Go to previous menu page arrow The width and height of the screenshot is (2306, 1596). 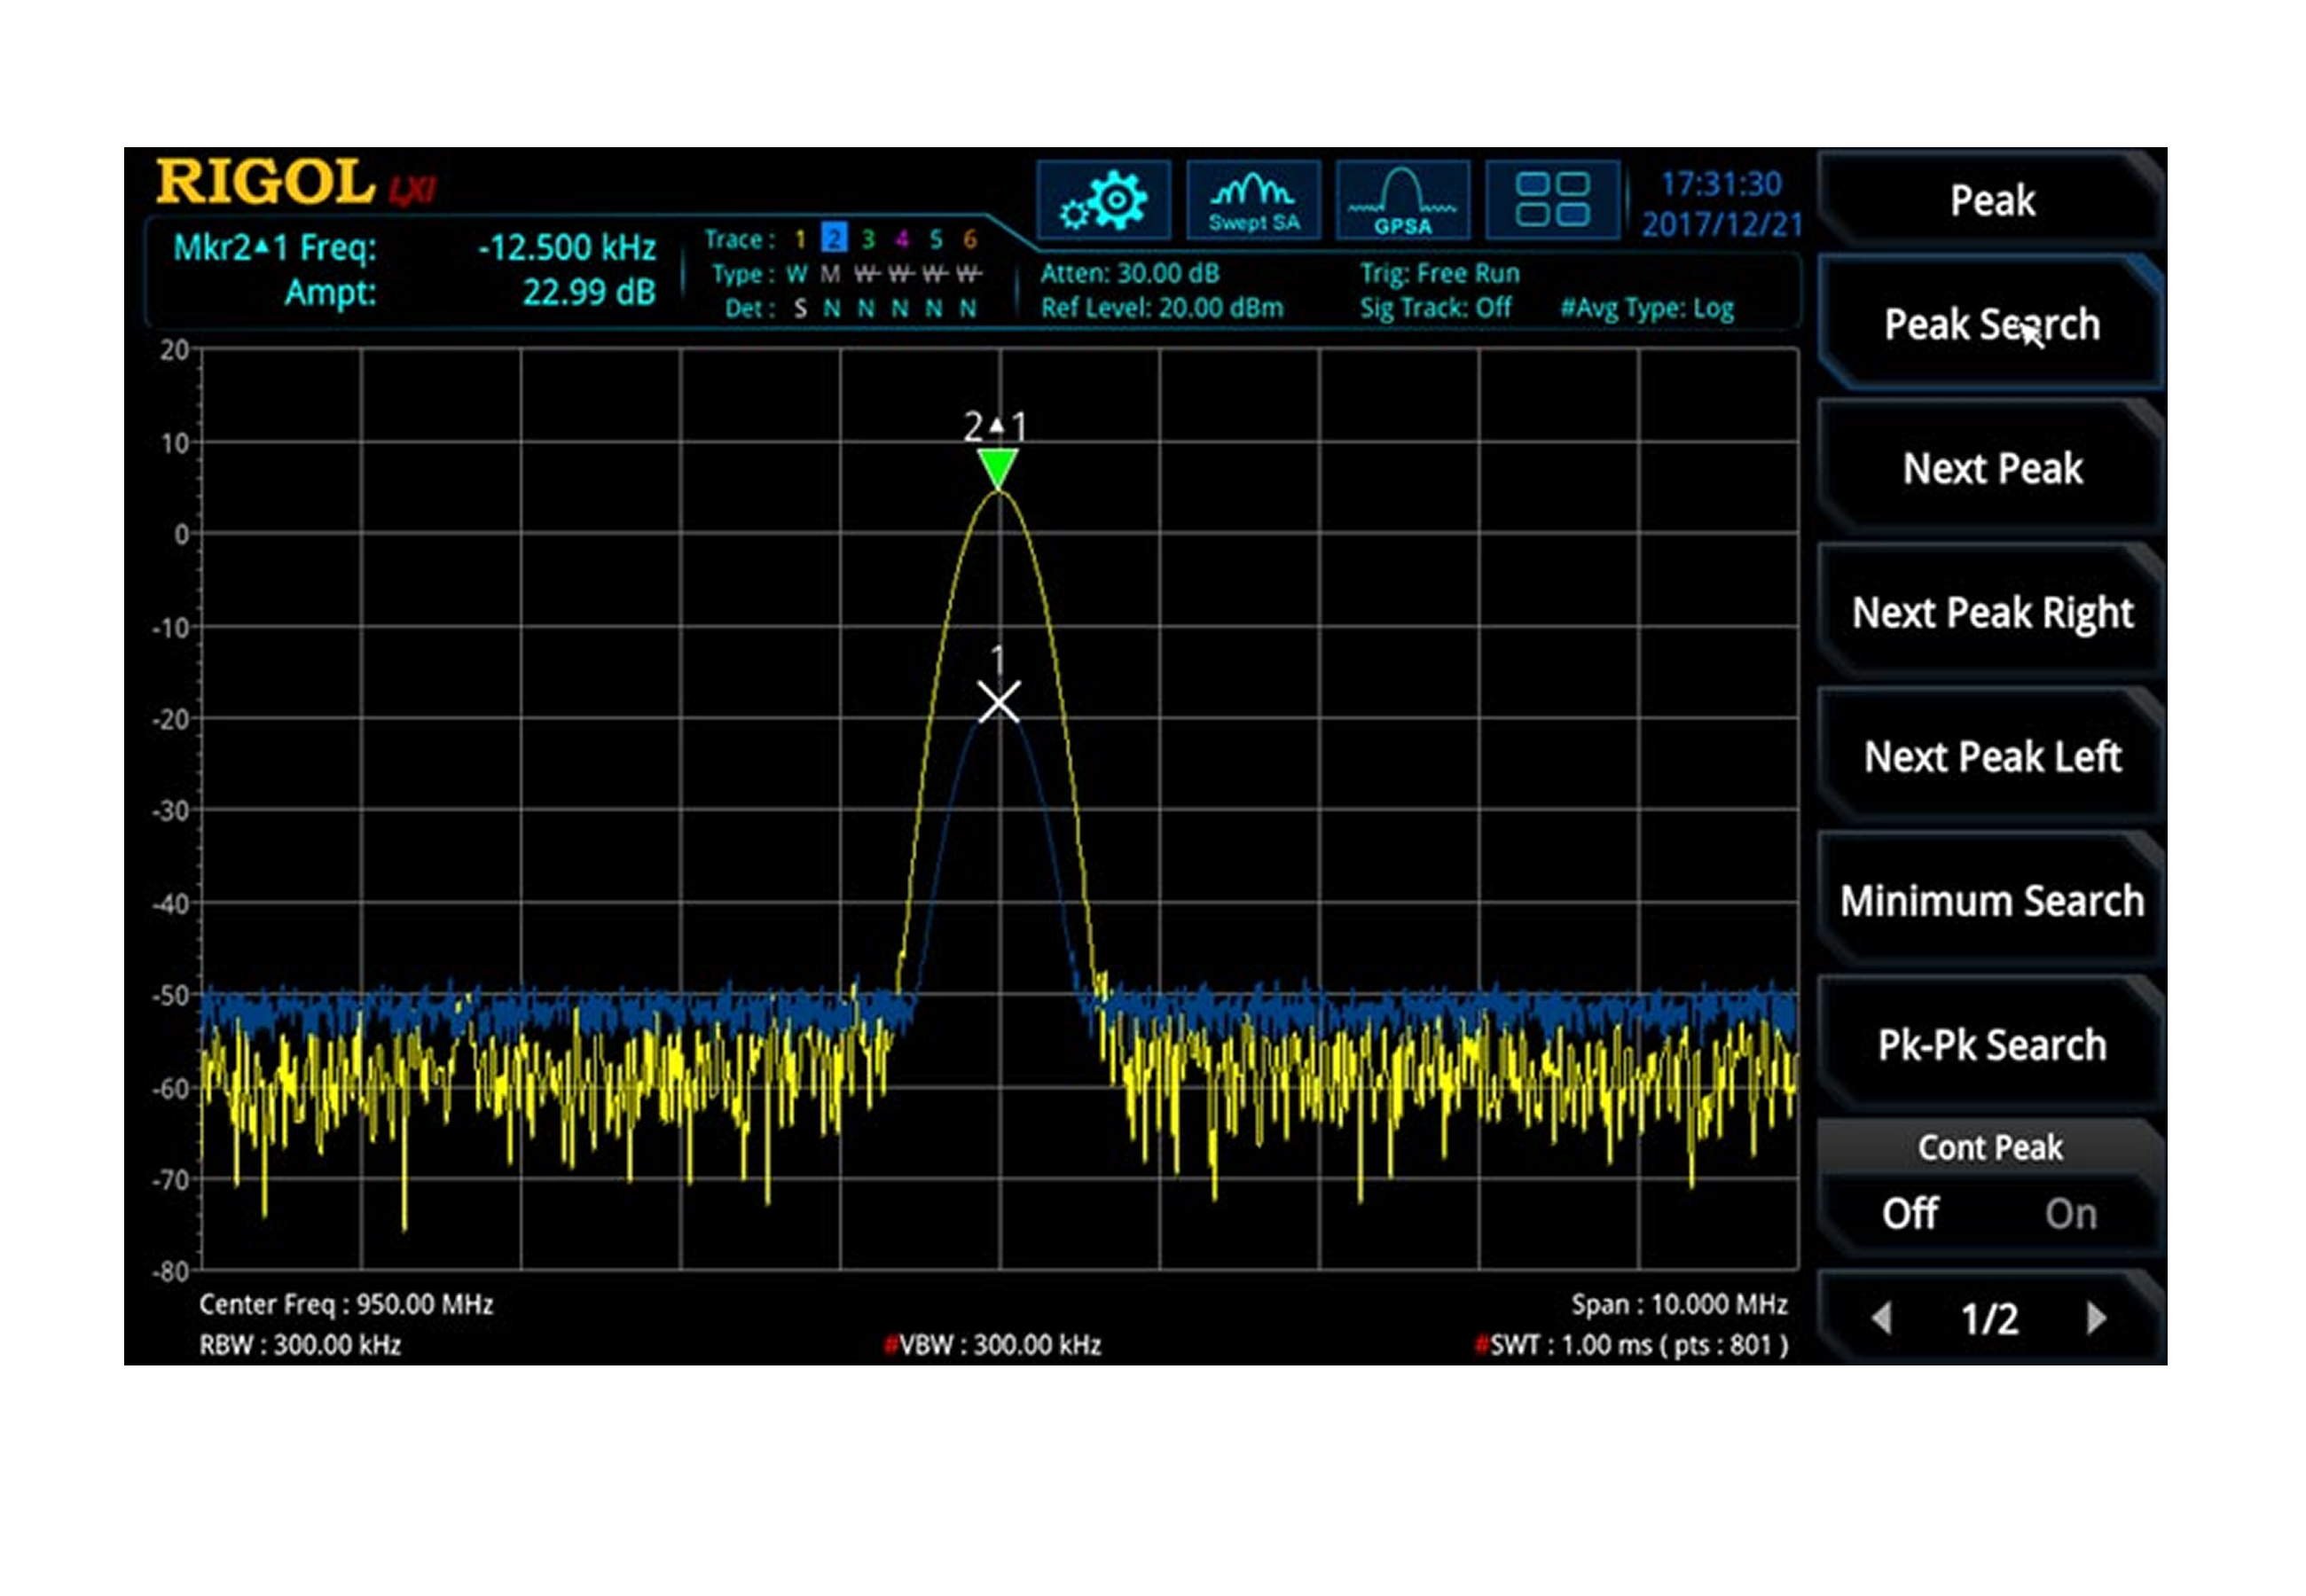[x=1882, y=1318]
